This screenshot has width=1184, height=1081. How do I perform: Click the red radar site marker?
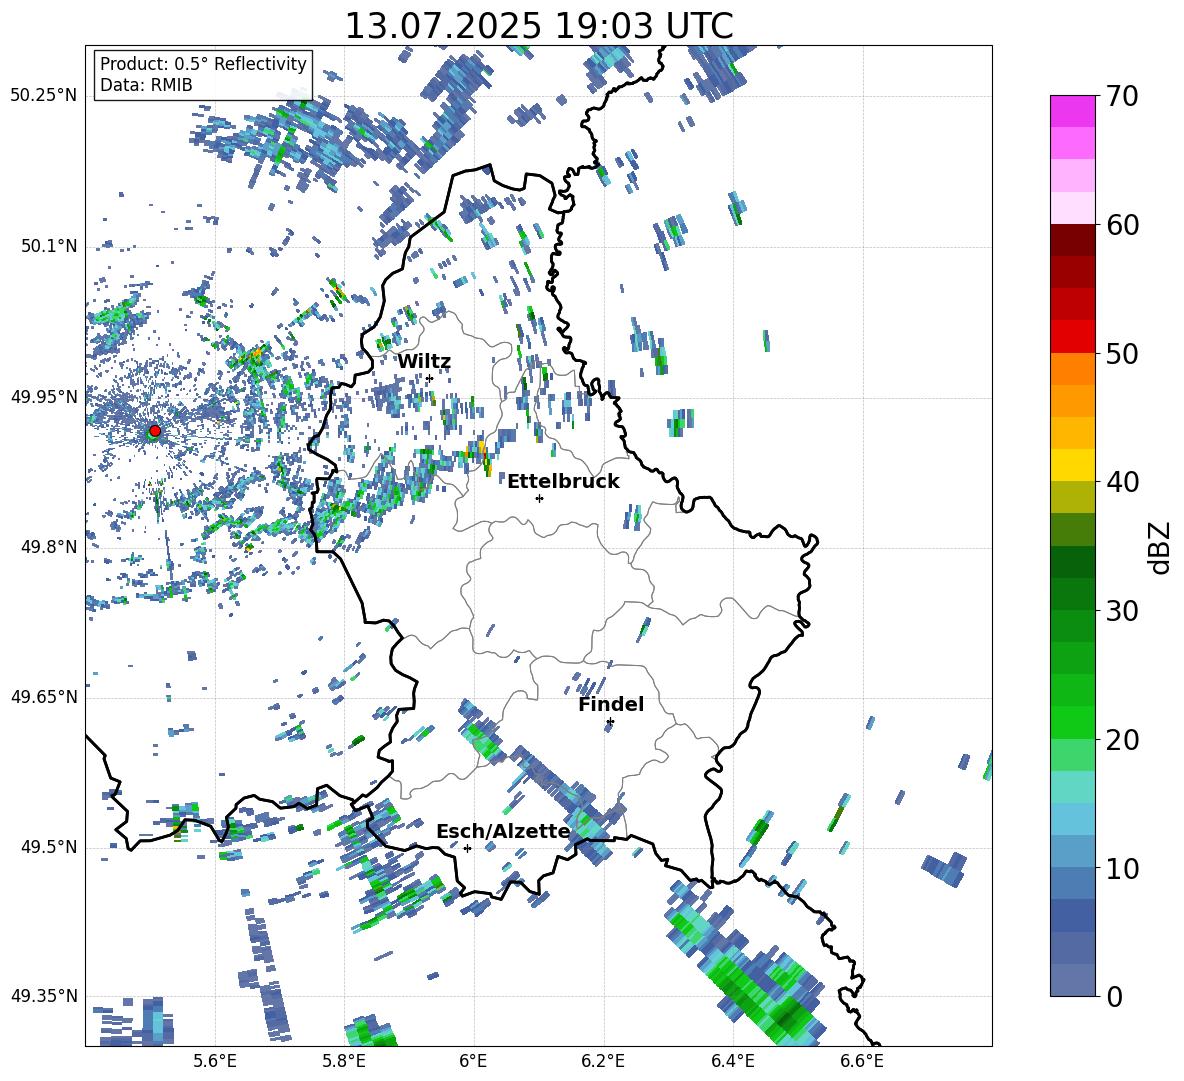[x=155, y=430]
